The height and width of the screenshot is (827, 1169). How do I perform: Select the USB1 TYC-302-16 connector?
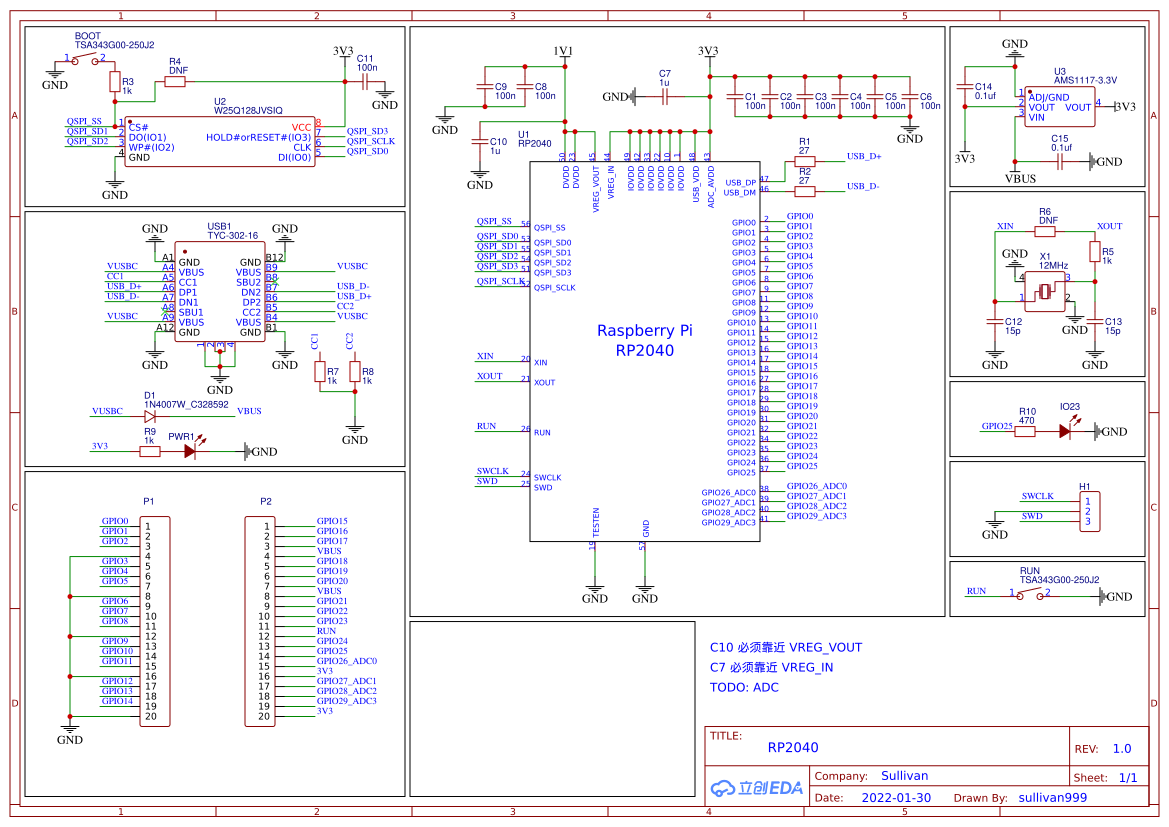(x=220, y=292)
